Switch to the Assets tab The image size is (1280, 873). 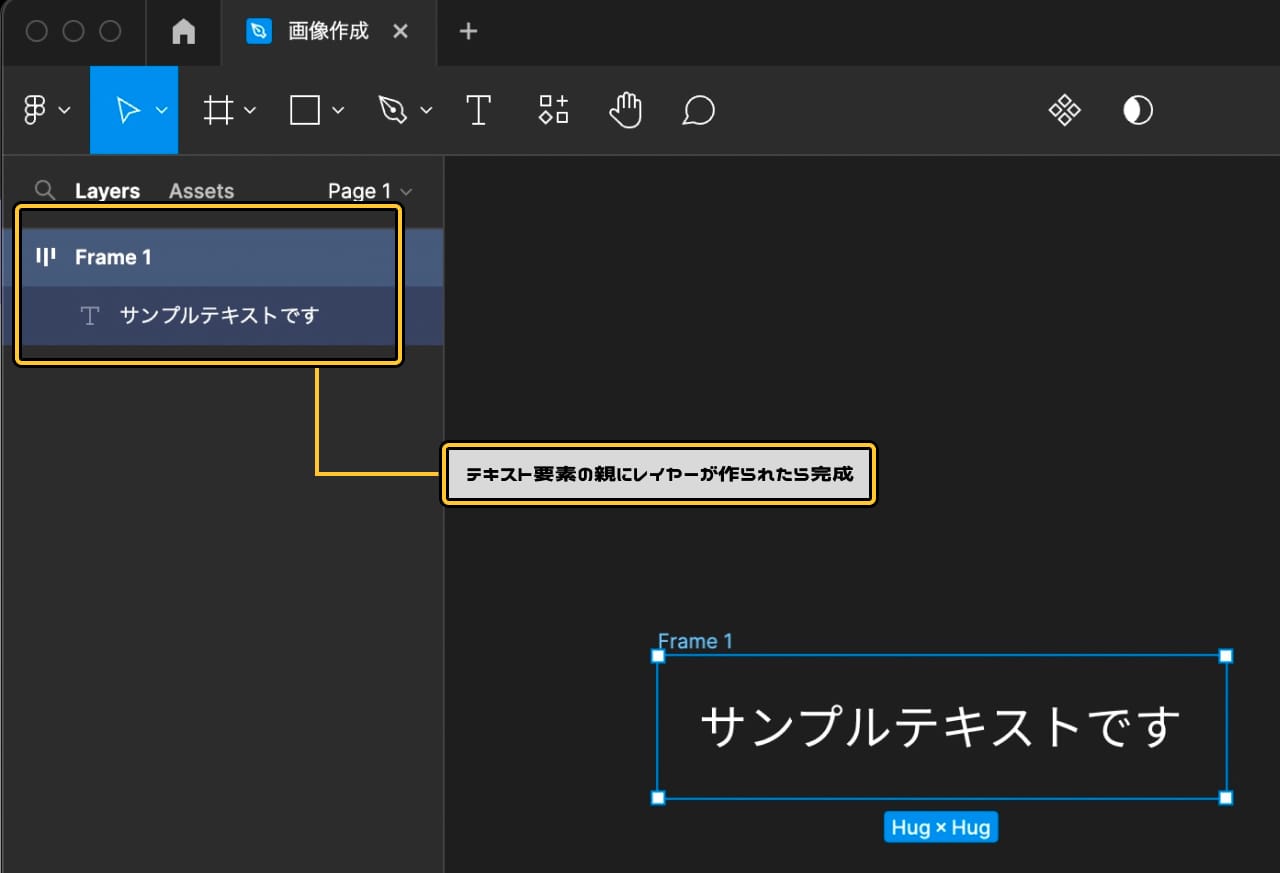pos(201,191)
